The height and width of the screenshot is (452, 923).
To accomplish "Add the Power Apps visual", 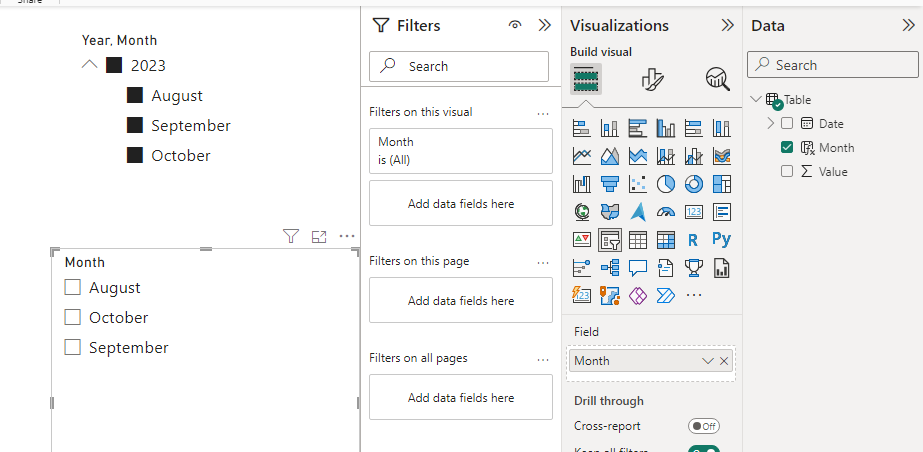I will pyautogui.click(x=638, y=295).
